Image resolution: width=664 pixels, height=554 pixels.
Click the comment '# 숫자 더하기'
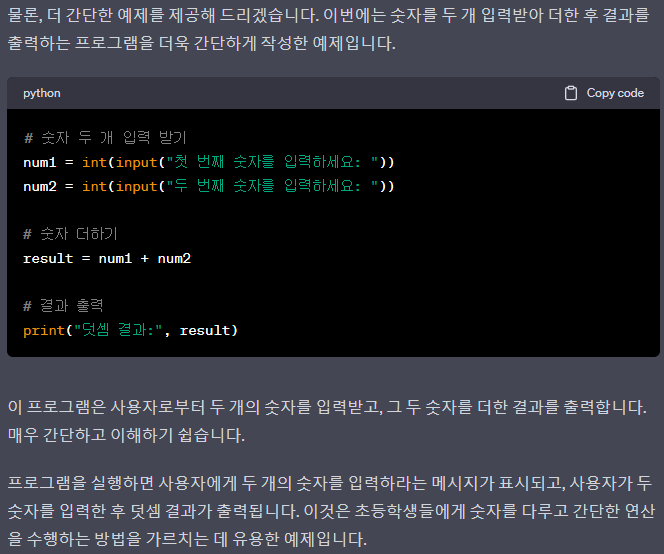(70, 234)
